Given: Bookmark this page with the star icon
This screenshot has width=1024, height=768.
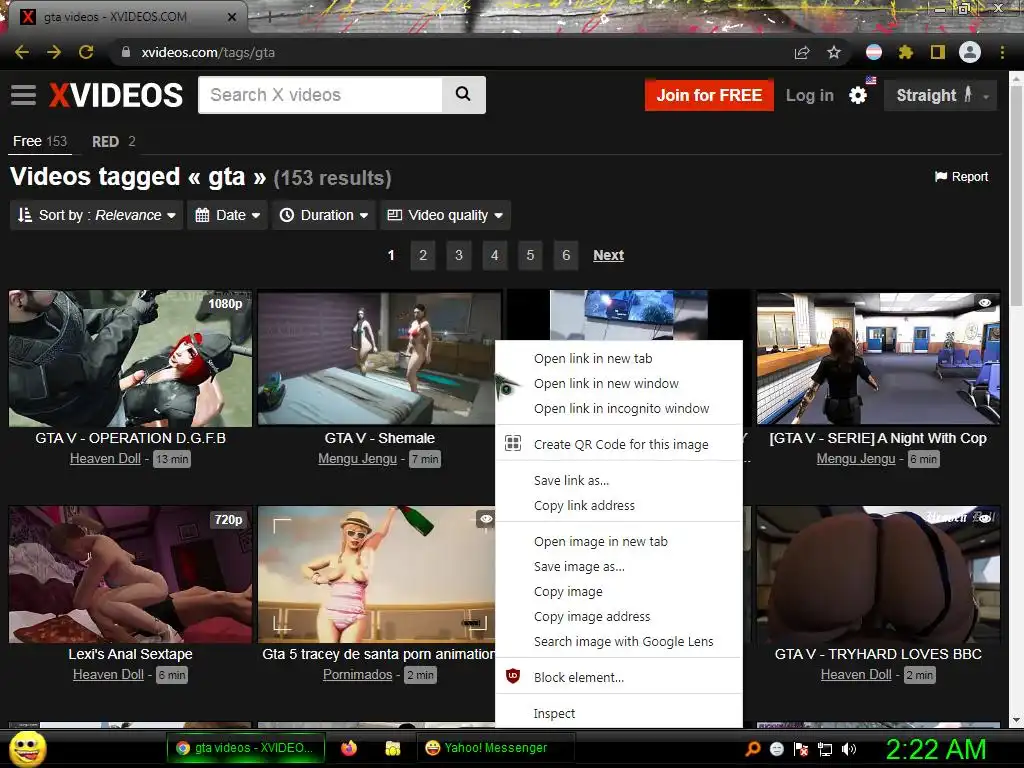Looking at the screenshot, I should [x=834, y=52].
